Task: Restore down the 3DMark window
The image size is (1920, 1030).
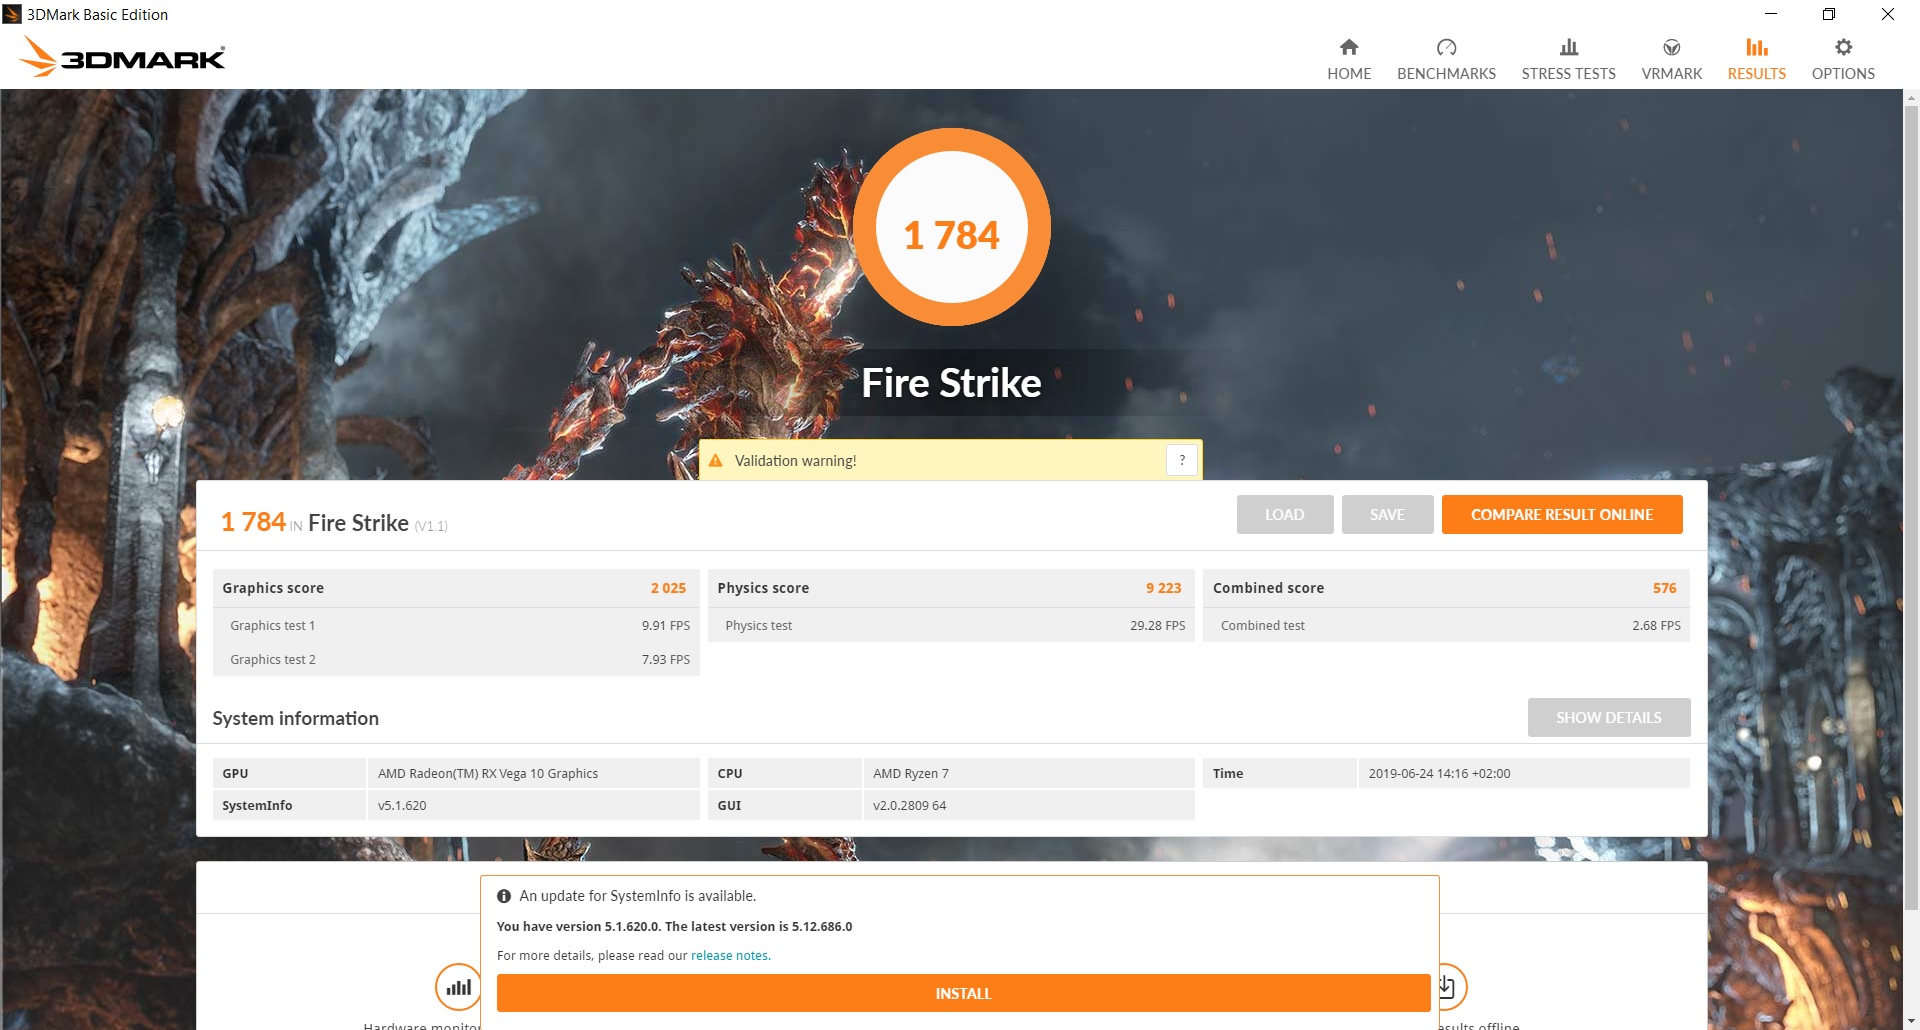Action: click(1829, 14)
